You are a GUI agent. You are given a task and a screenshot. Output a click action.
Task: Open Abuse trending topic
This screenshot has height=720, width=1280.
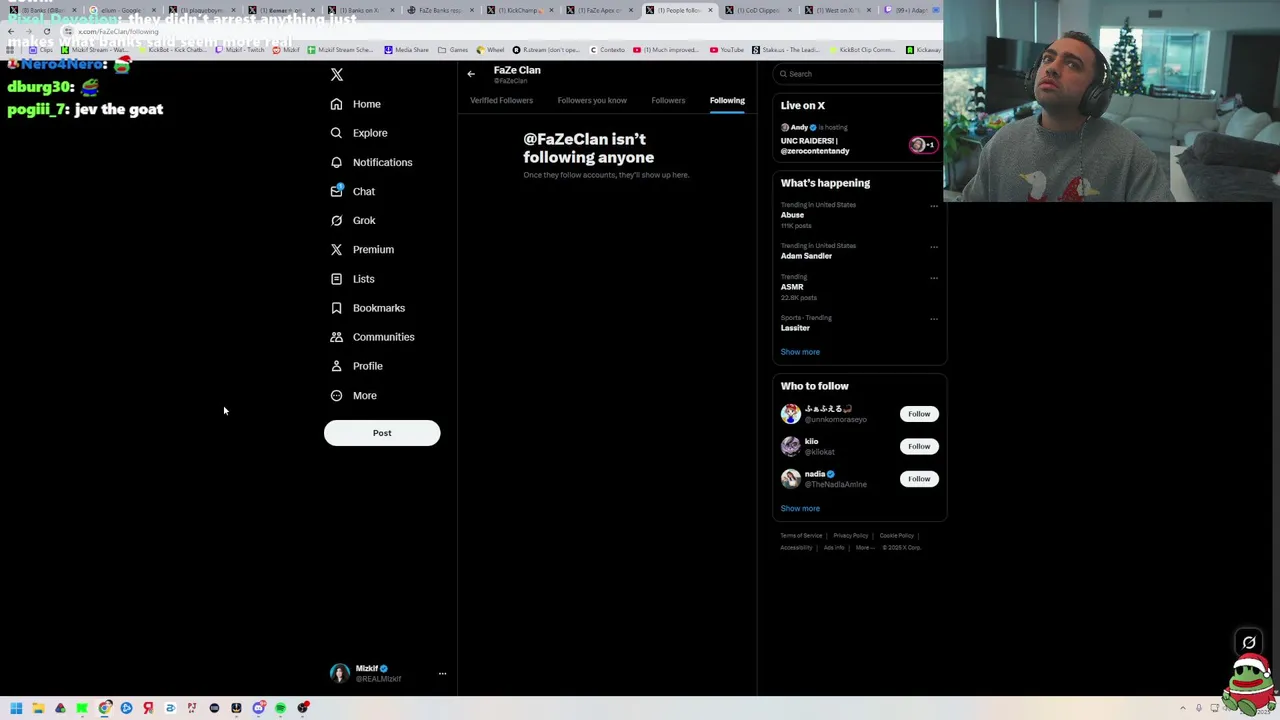pyautogui.click(x=792, y=215)
